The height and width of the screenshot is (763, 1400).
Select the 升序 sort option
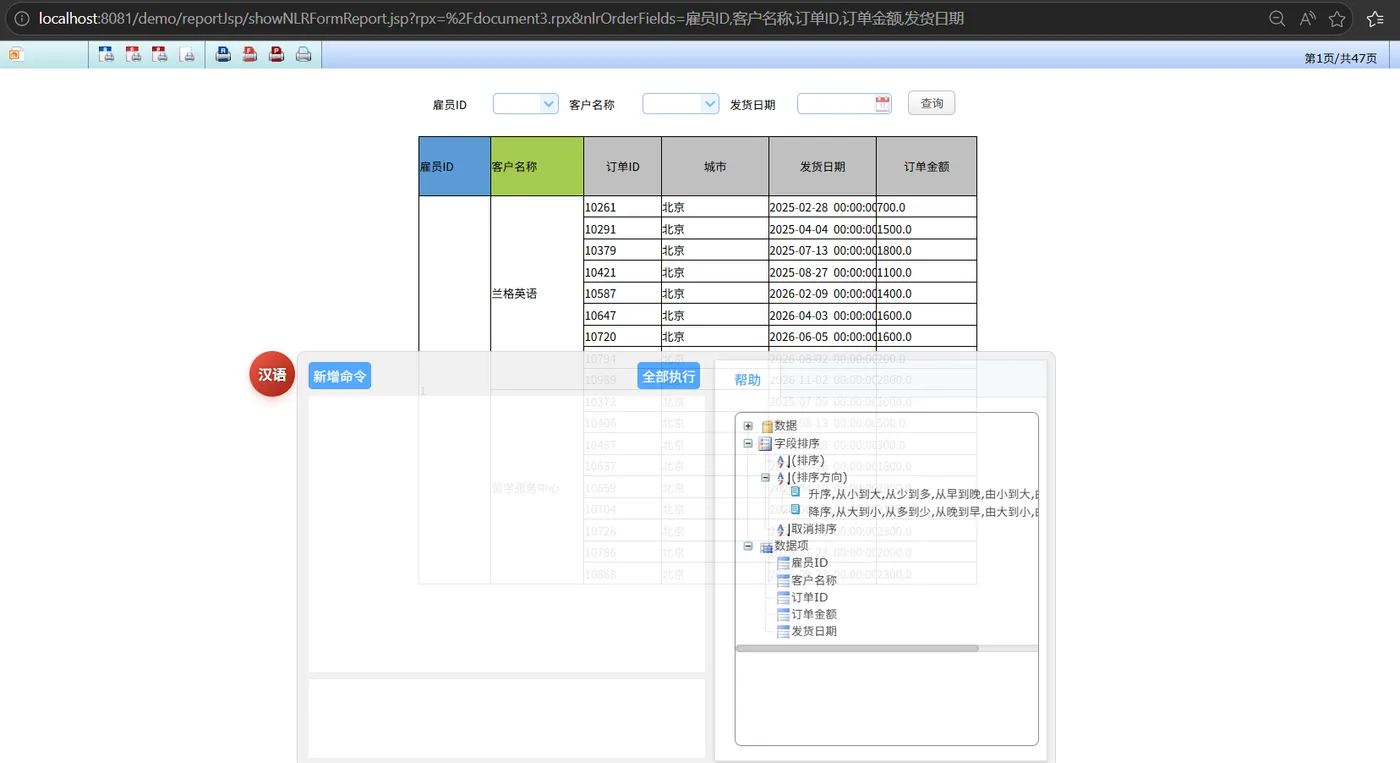(921, 494)
